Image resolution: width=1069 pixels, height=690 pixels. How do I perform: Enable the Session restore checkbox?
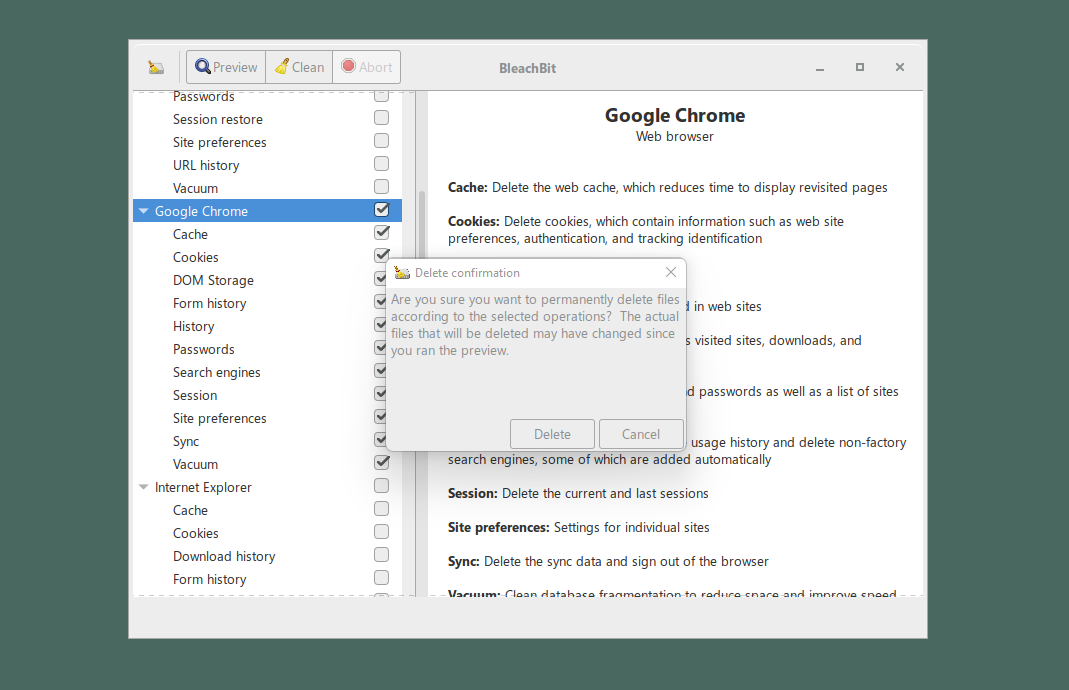click(x=382, y=118)
